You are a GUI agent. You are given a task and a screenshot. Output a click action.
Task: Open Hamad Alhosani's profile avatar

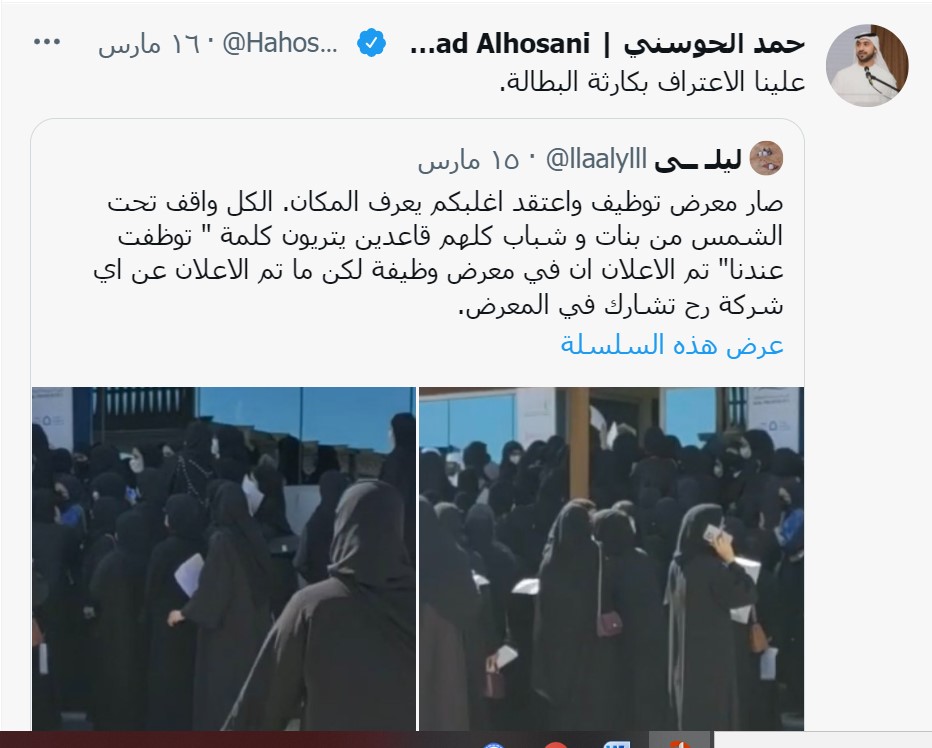tap(867, 65)
